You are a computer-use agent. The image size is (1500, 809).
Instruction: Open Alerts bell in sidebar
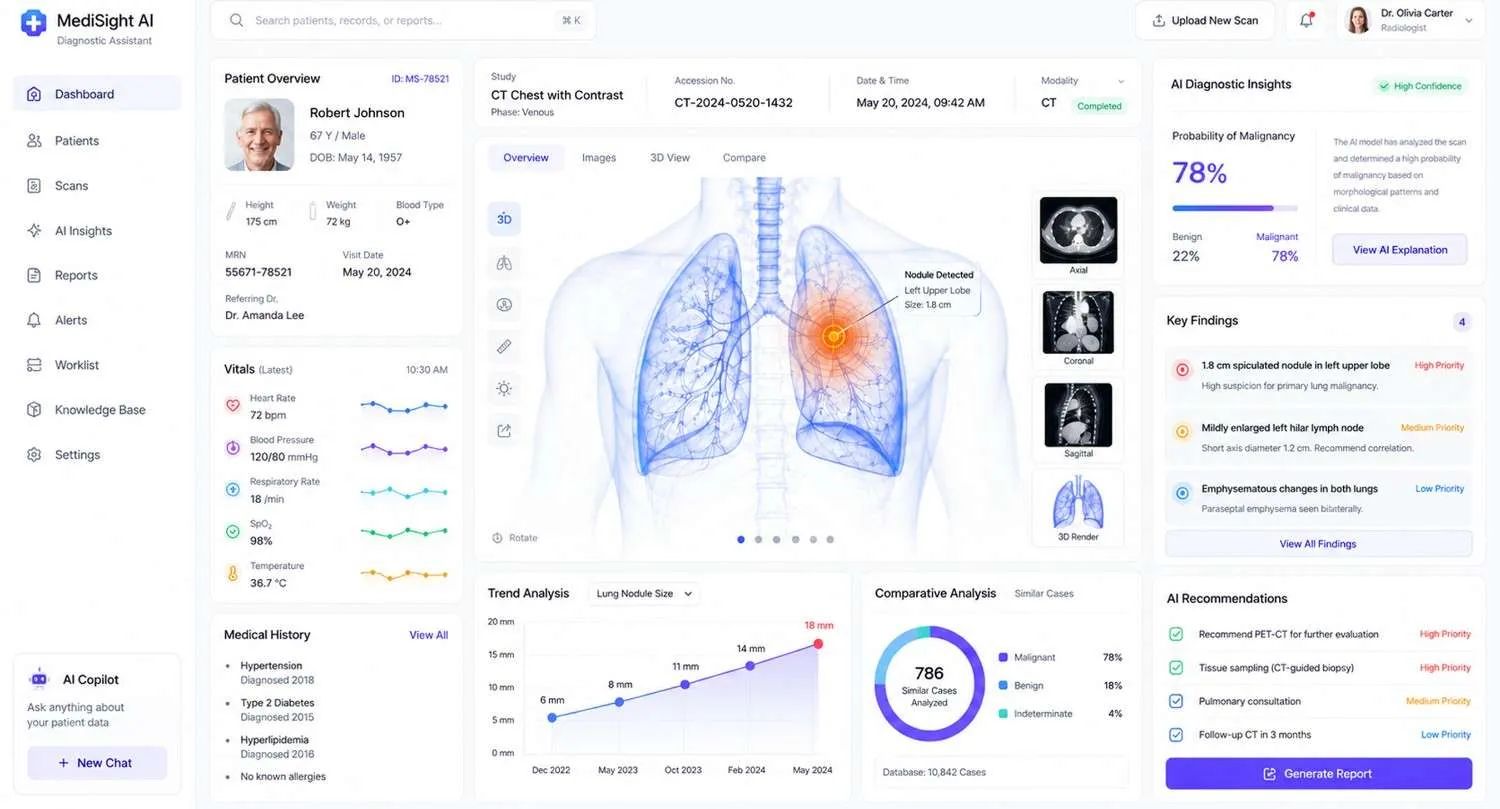(34, 320)
